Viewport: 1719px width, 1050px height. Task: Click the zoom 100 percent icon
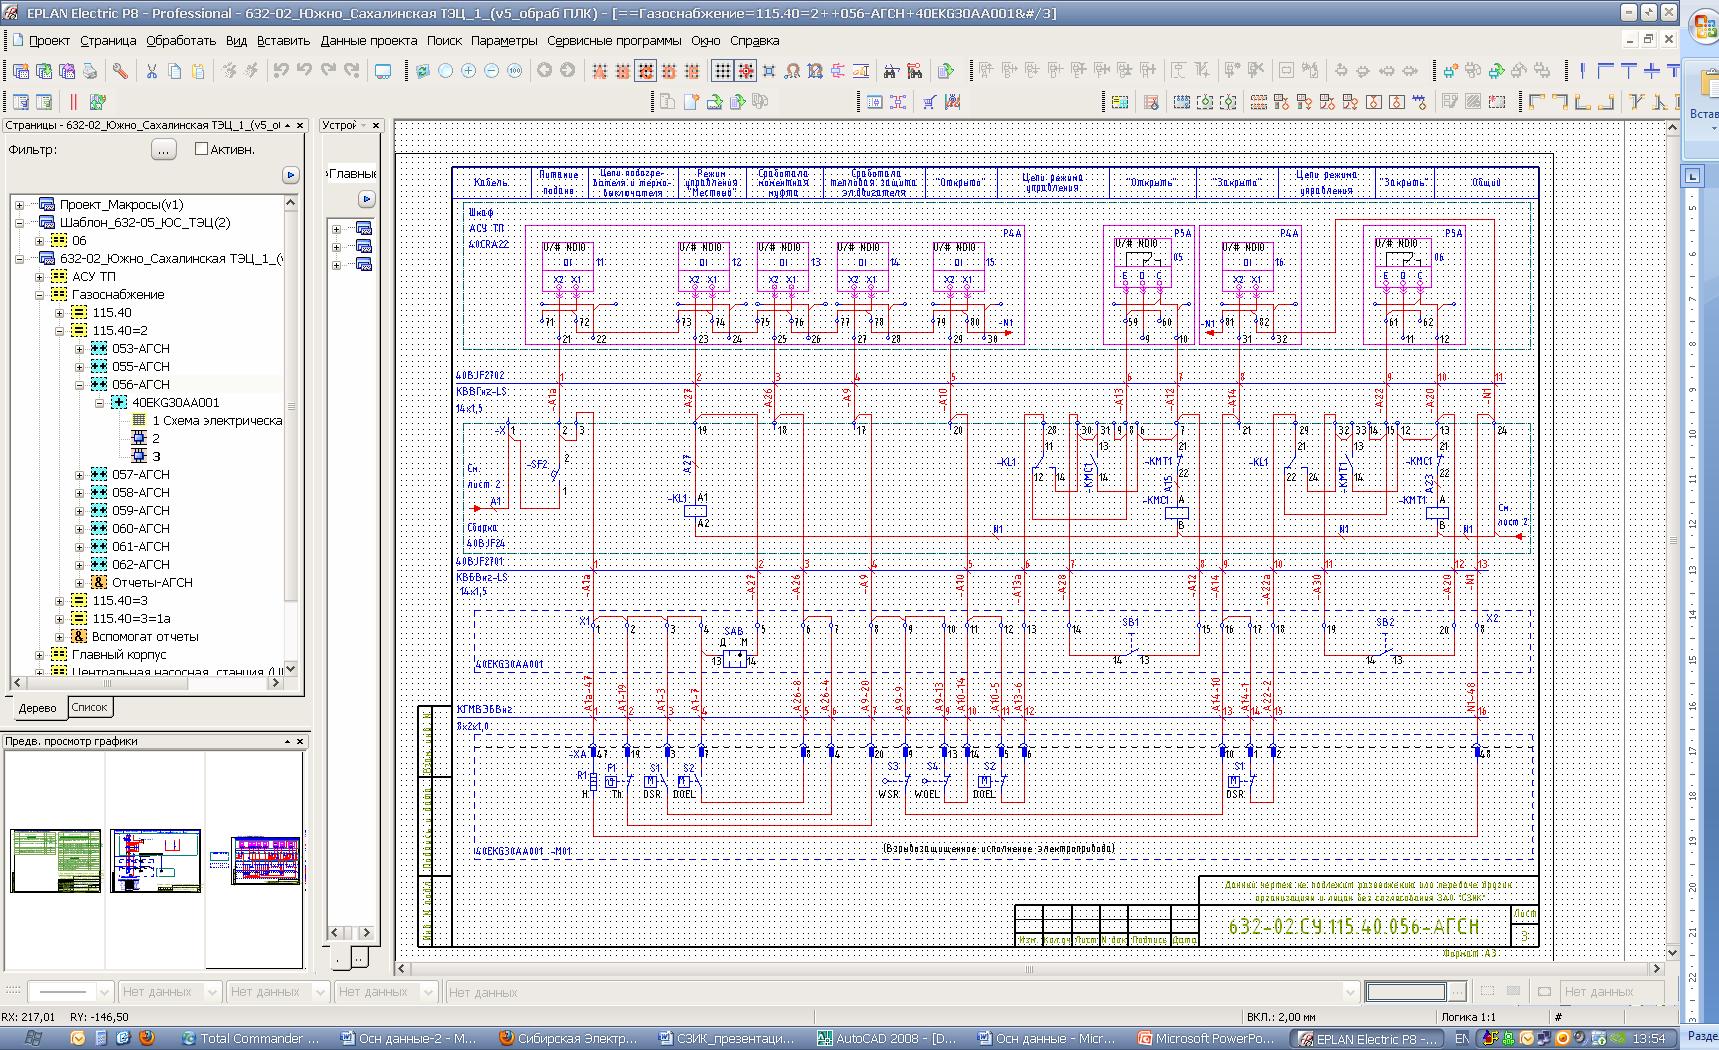click(514, 71)
